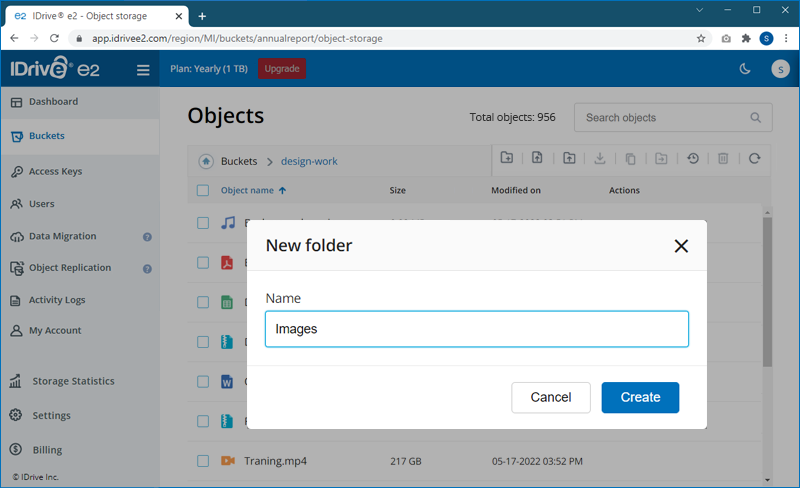This screenshot has height=488, width=800.
Task: Click the upload folder toolbar icon
Action: (x=569, y=158)
